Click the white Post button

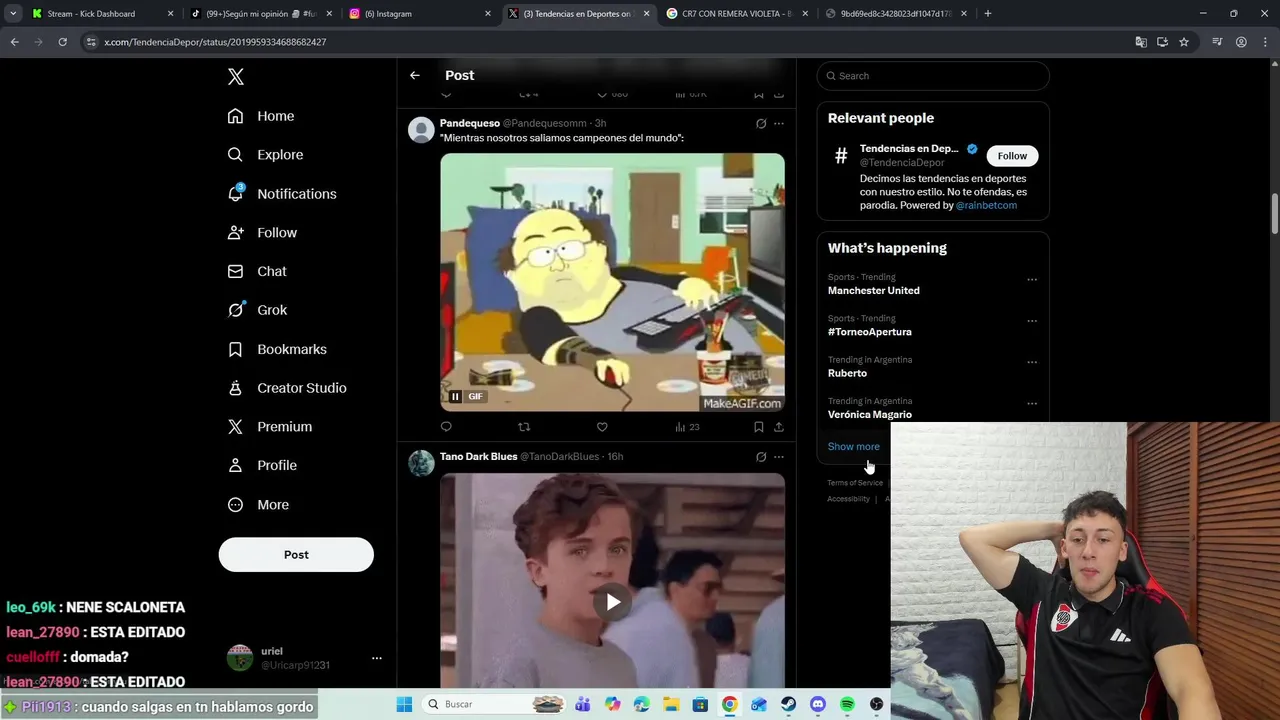(296, 555)
